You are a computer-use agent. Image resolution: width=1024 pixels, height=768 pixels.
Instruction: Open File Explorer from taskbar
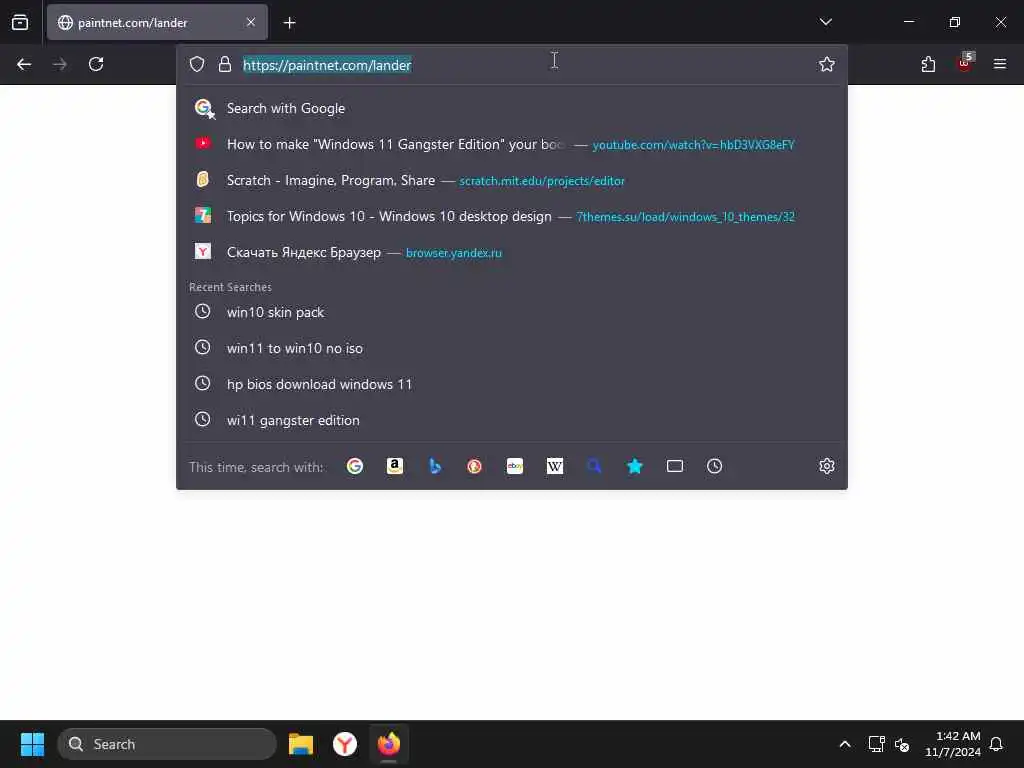[301, 744]
